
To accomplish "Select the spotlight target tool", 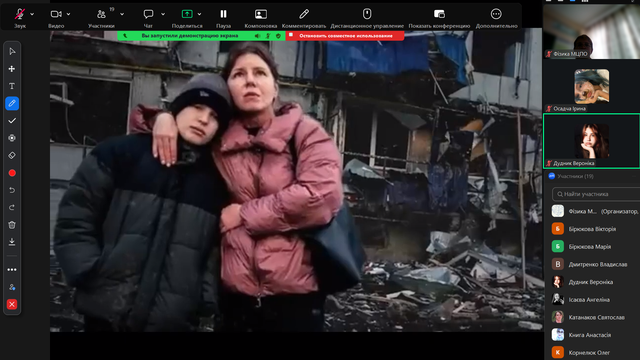I will pyautogui.click(x=12, y=138).
